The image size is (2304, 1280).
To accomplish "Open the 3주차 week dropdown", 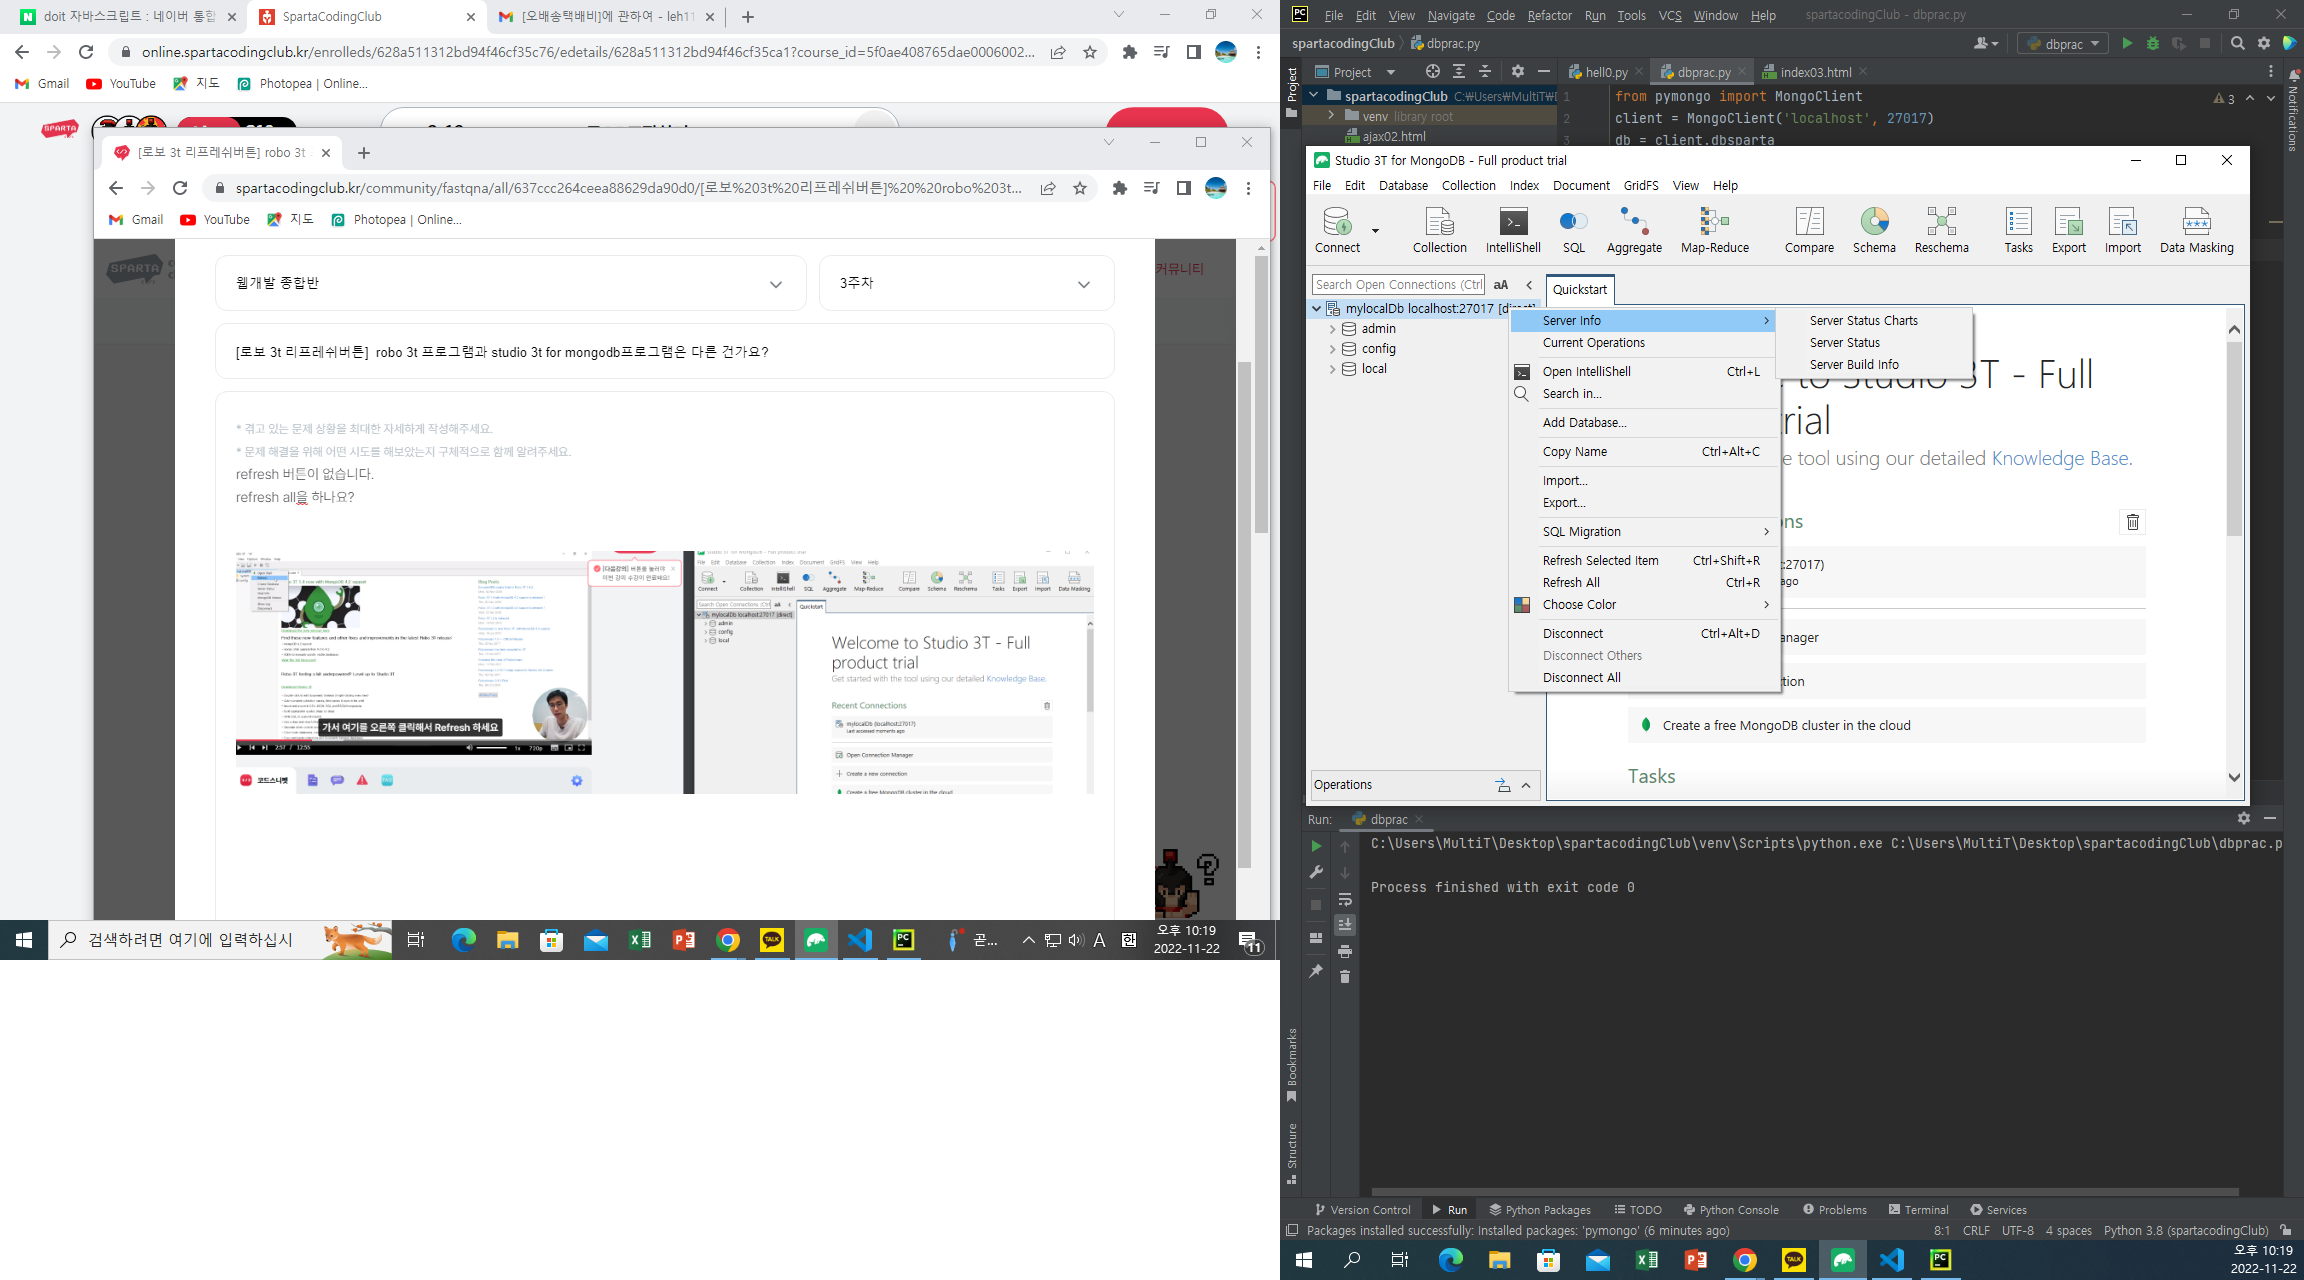I will pos(966,284).
